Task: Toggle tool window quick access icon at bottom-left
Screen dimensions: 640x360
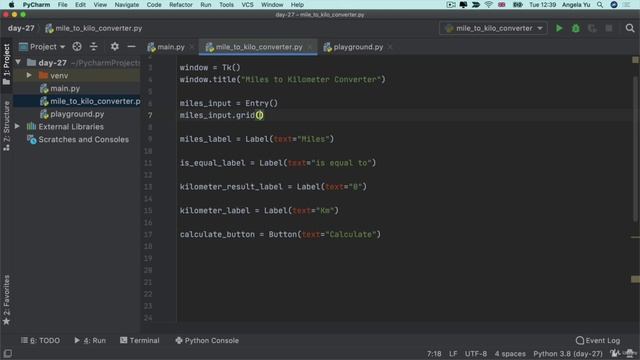Action: (7, 353)
